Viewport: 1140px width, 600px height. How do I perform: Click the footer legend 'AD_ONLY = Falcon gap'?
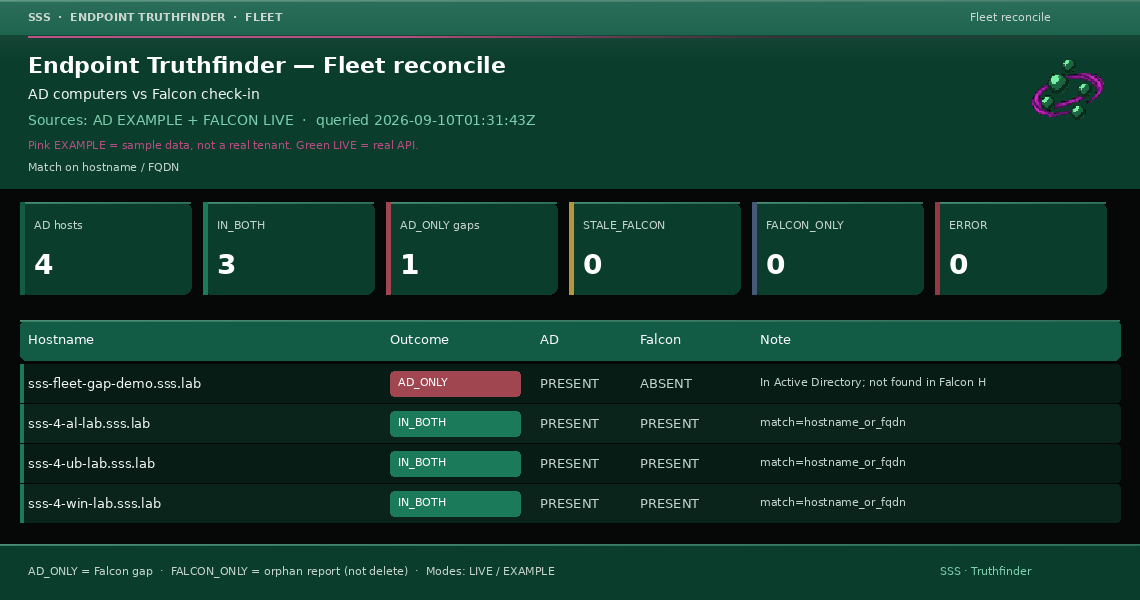click(x=90, y=571)
